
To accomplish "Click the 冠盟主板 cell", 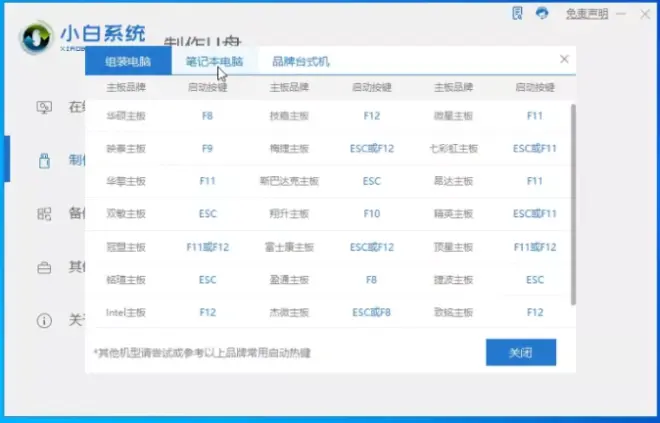I will click(x=126, y=247).
